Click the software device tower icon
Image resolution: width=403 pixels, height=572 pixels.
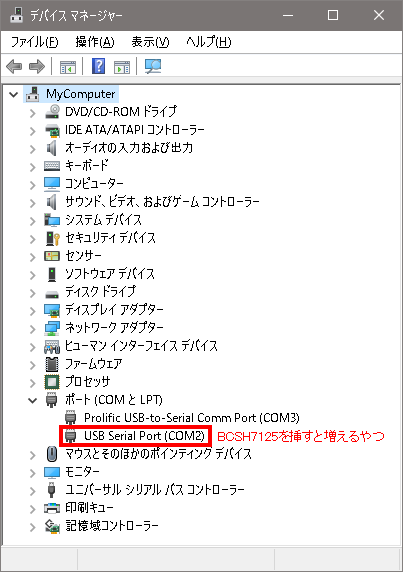coord(52,274)
